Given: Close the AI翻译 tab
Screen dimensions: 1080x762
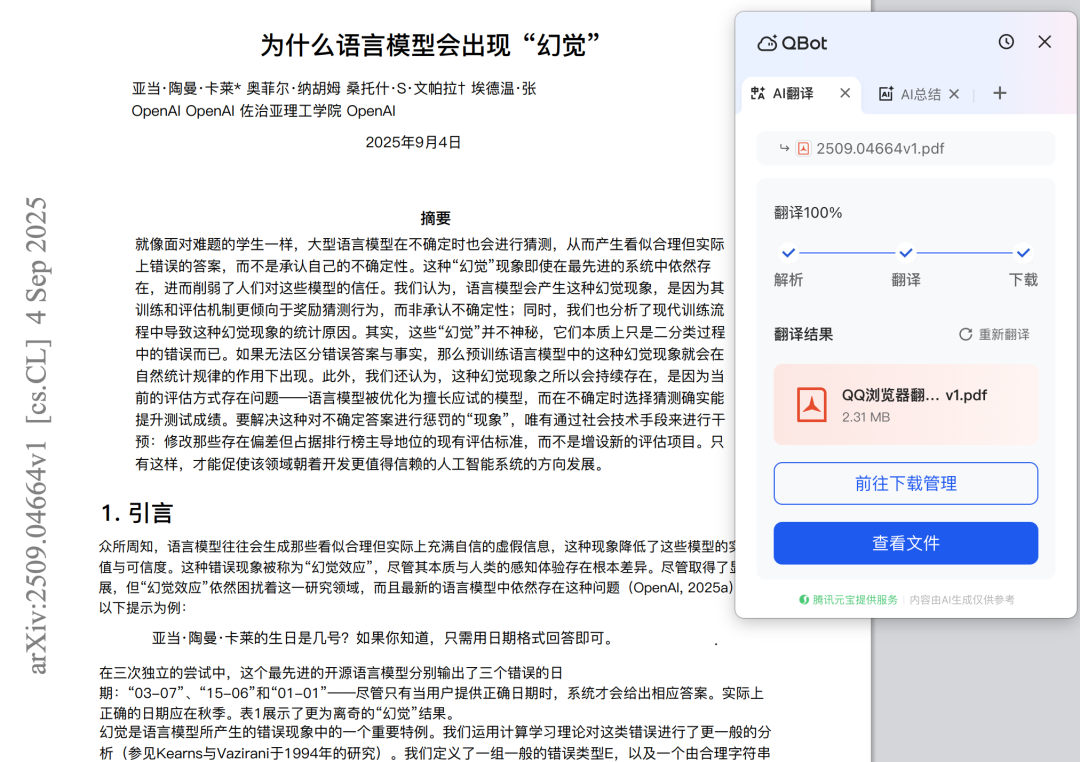Looking at the screenshot, I should point(845,93).
